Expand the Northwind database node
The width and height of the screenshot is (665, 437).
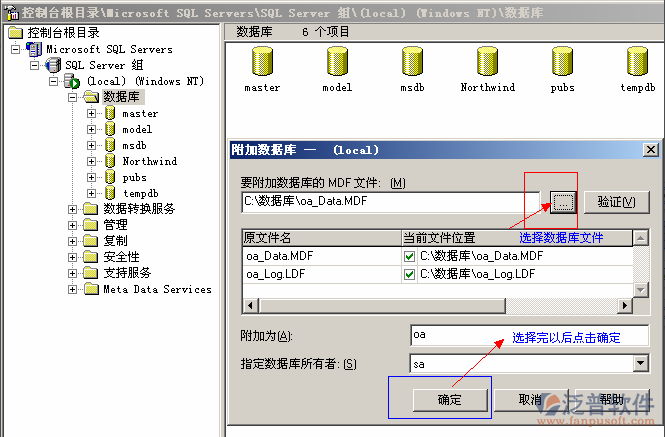click(x=91, y=161)
